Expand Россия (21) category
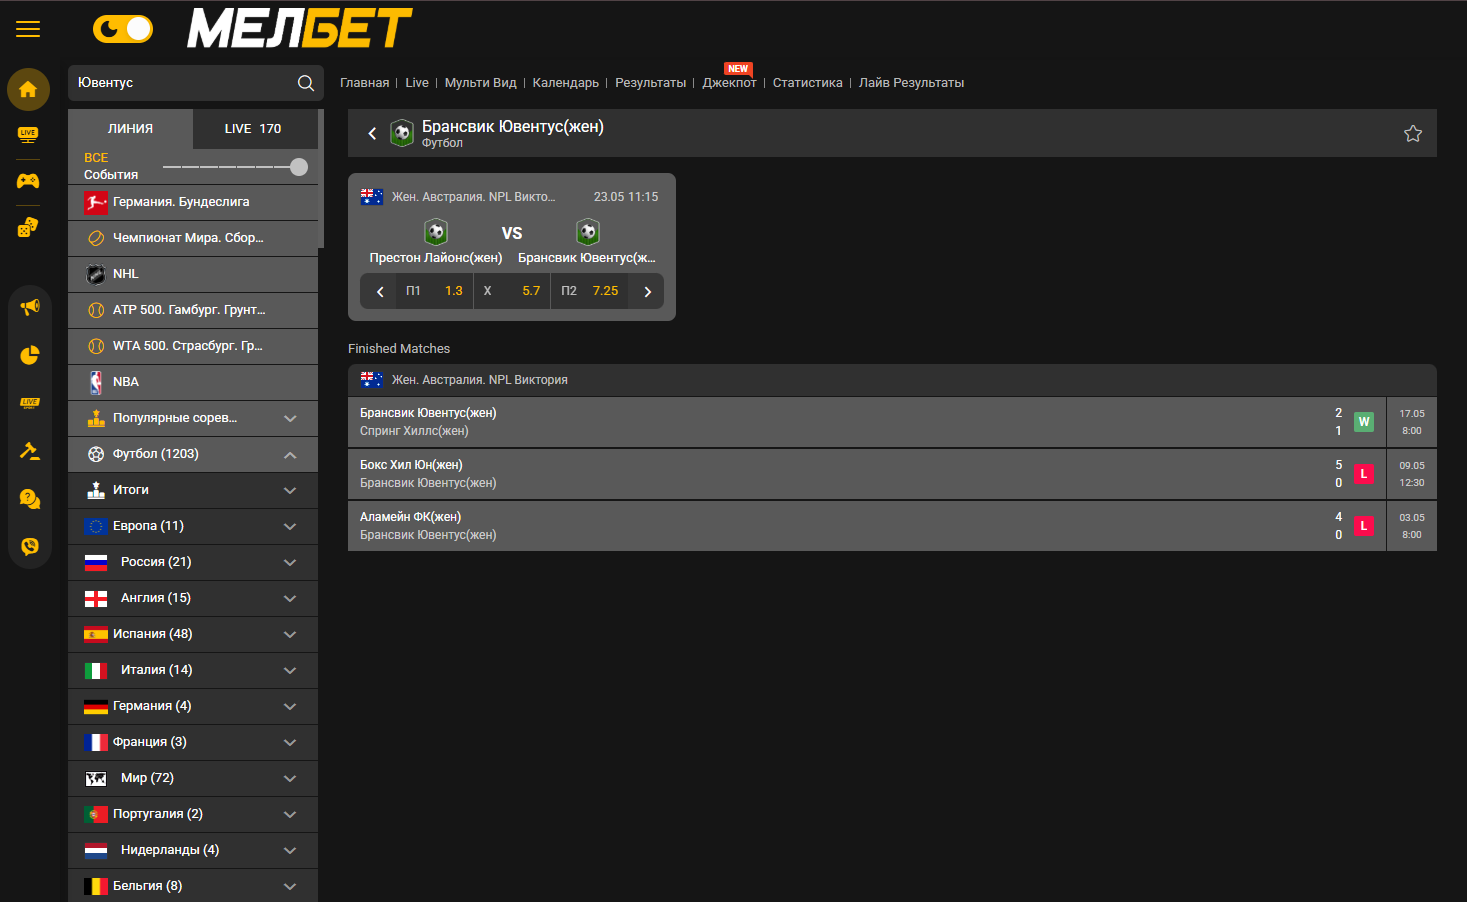 pyautogui.click(x=193, y=562)
